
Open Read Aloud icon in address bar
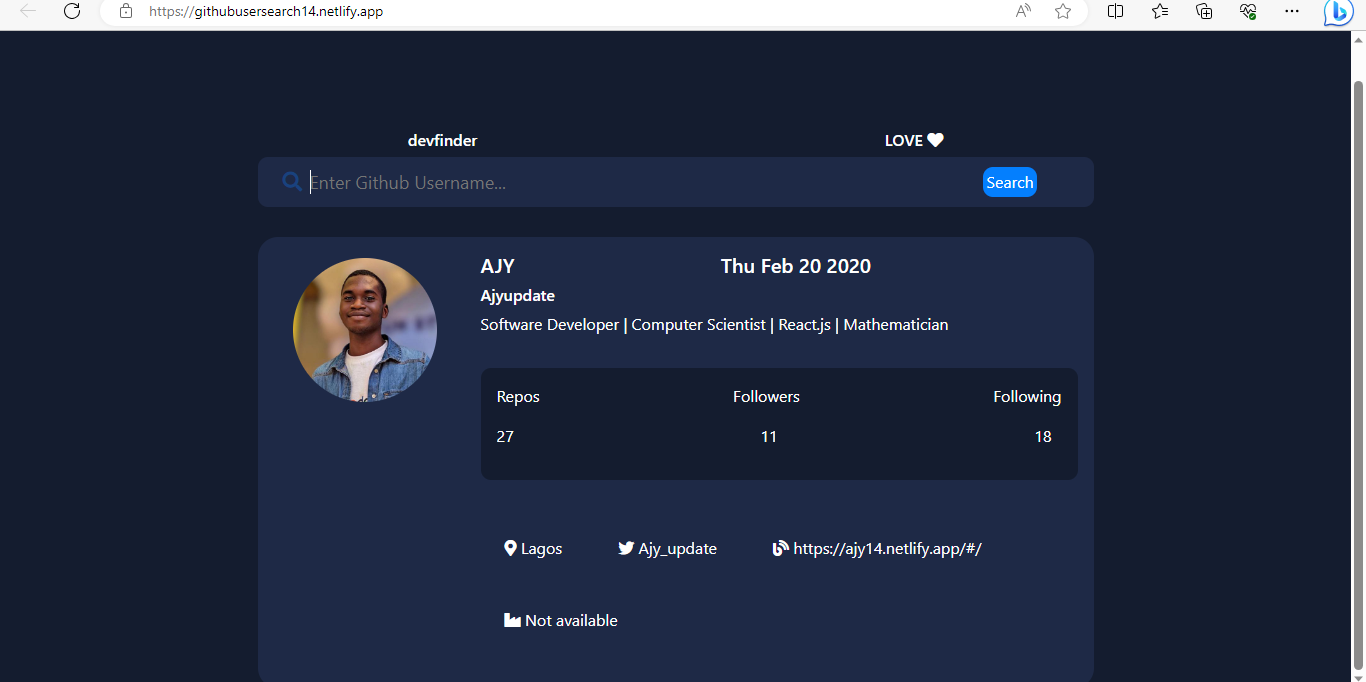[x=1023, y=11]
